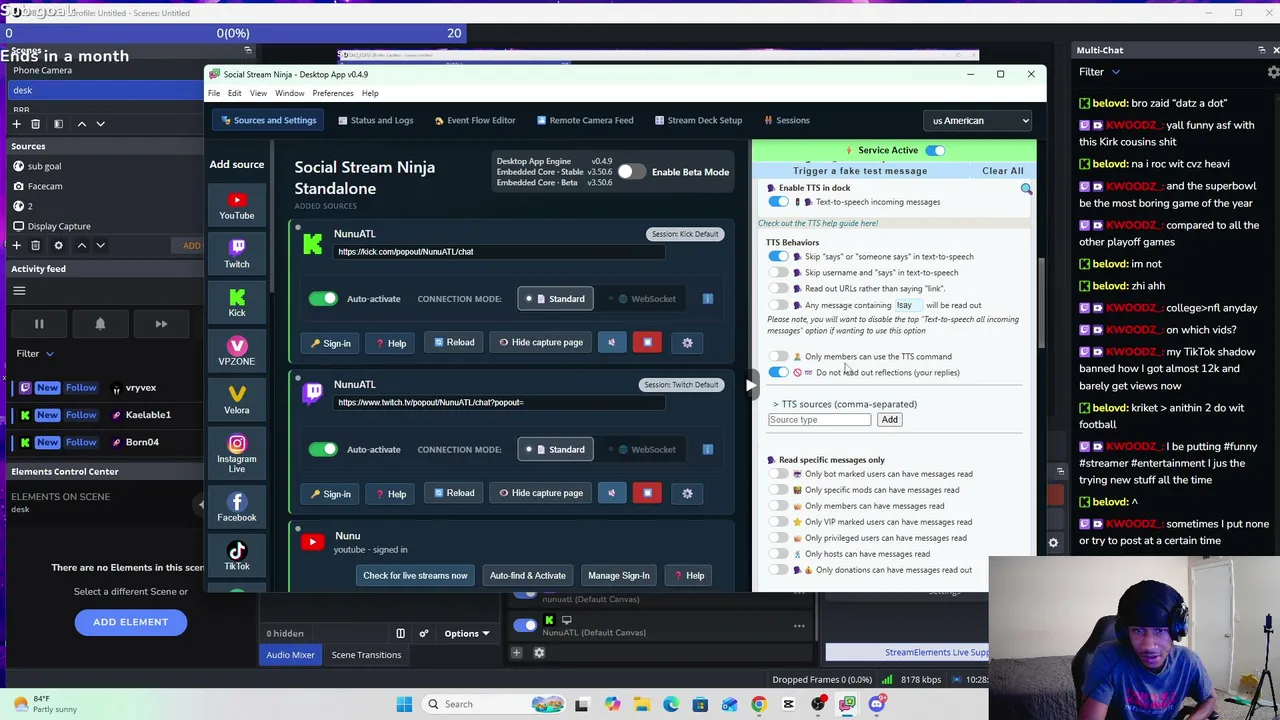
Task: Select Standard connection mode for Kick source
Action: tap(556, 299)
